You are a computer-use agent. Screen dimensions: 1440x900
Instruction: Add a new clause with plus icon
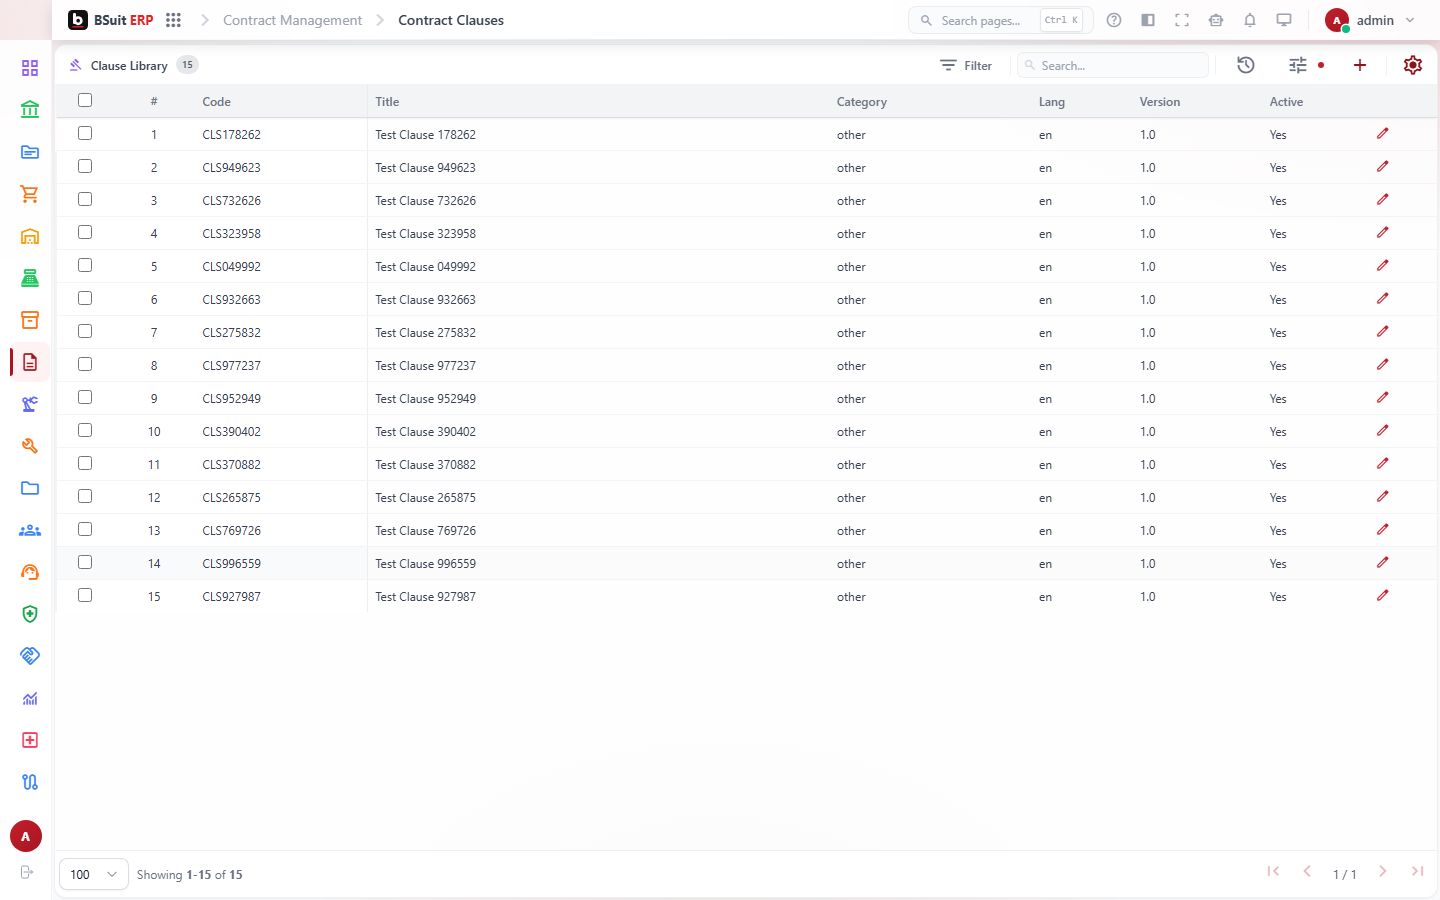pos(1360,65)
